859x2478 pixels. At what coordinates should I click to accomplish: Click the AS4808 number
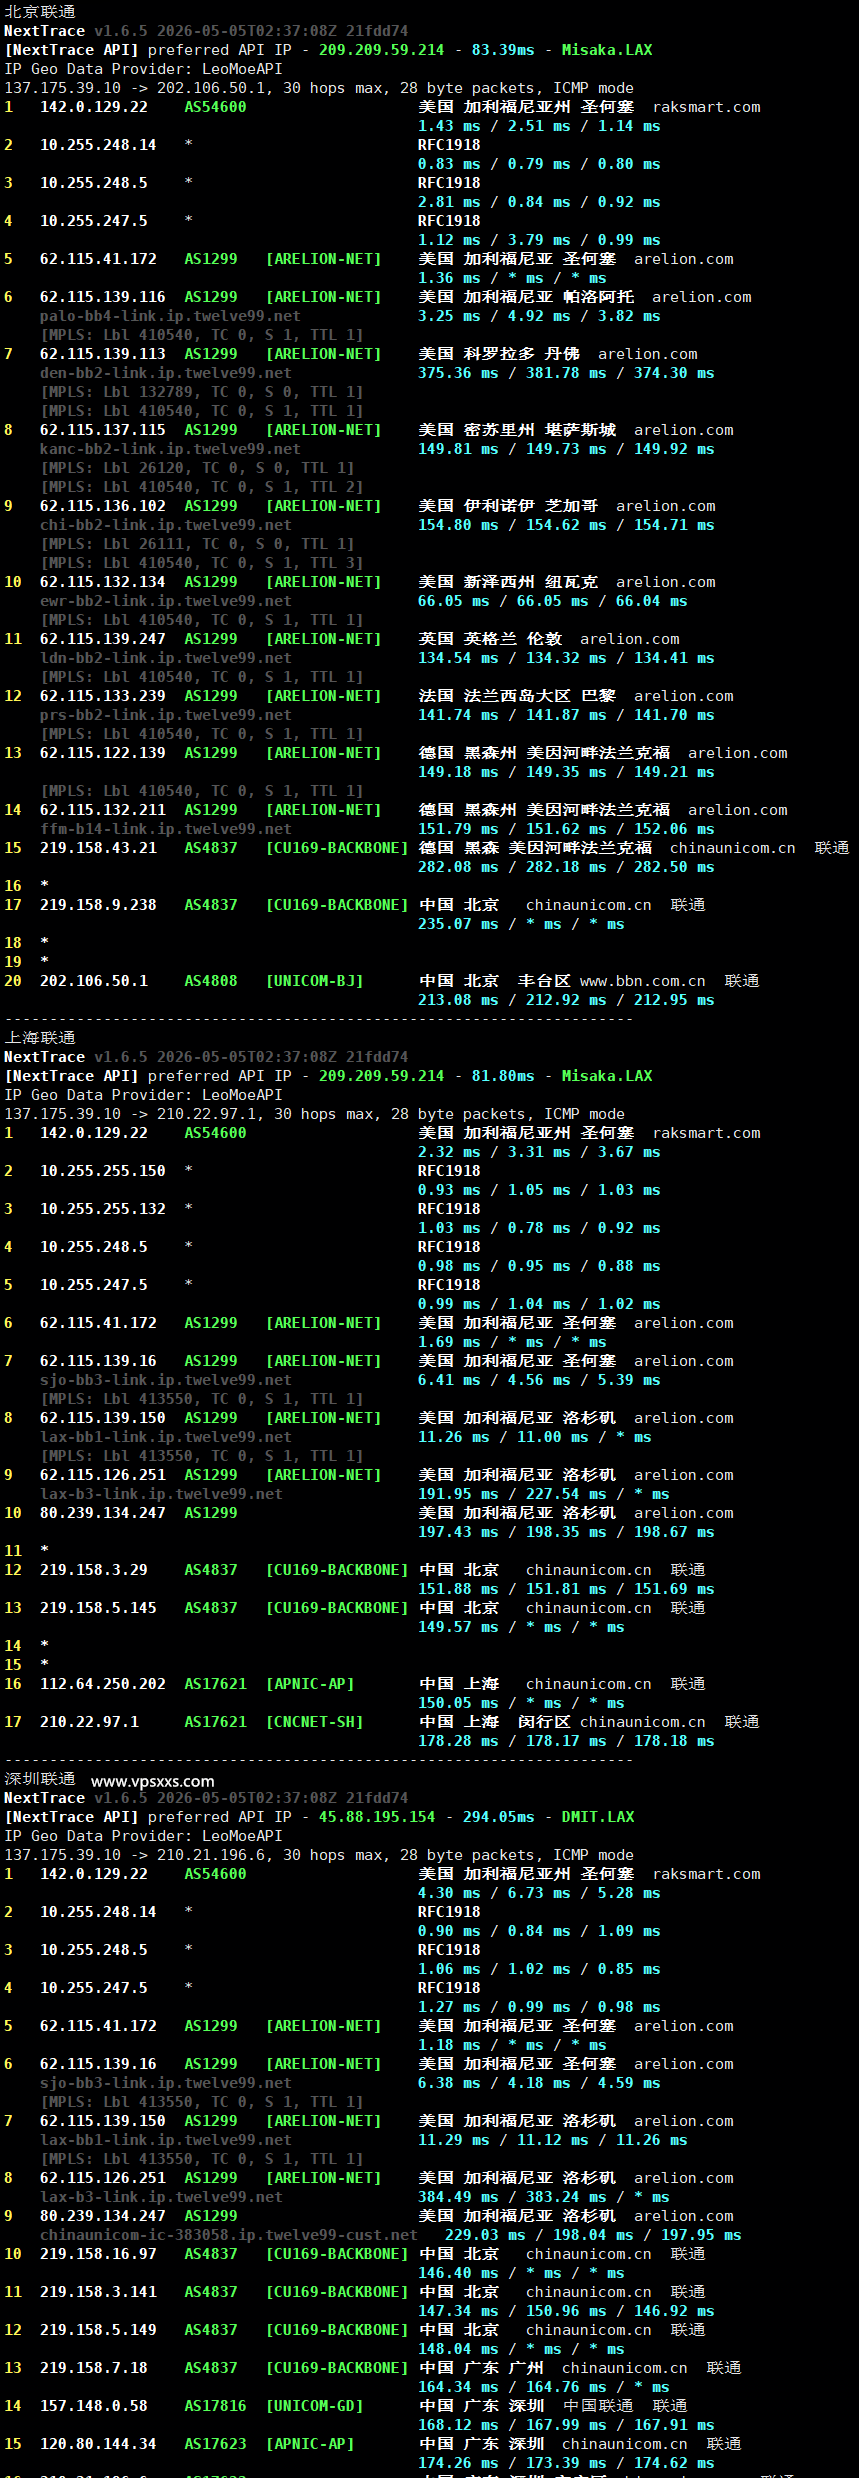[x=211, y=981]
